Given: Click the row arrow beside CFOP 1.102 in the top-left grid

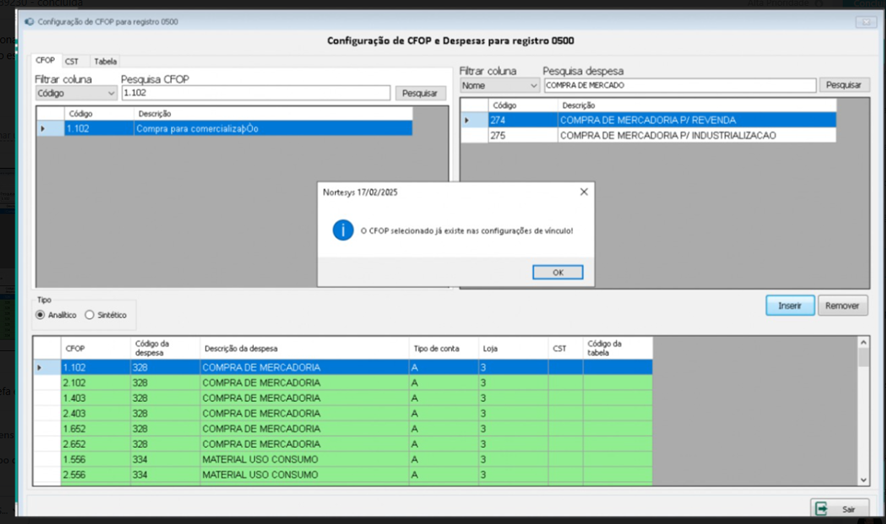Looking at the screenshot, I should (42, 129).
